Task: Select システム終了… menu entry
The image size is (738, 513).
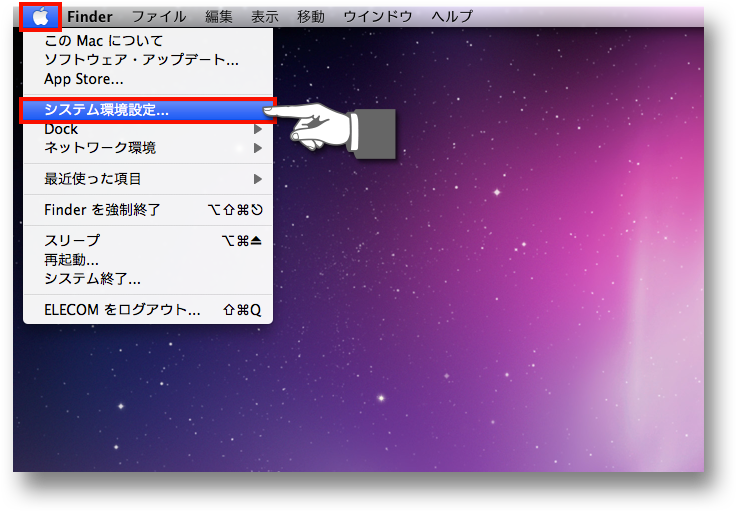Action: point(148,279)
